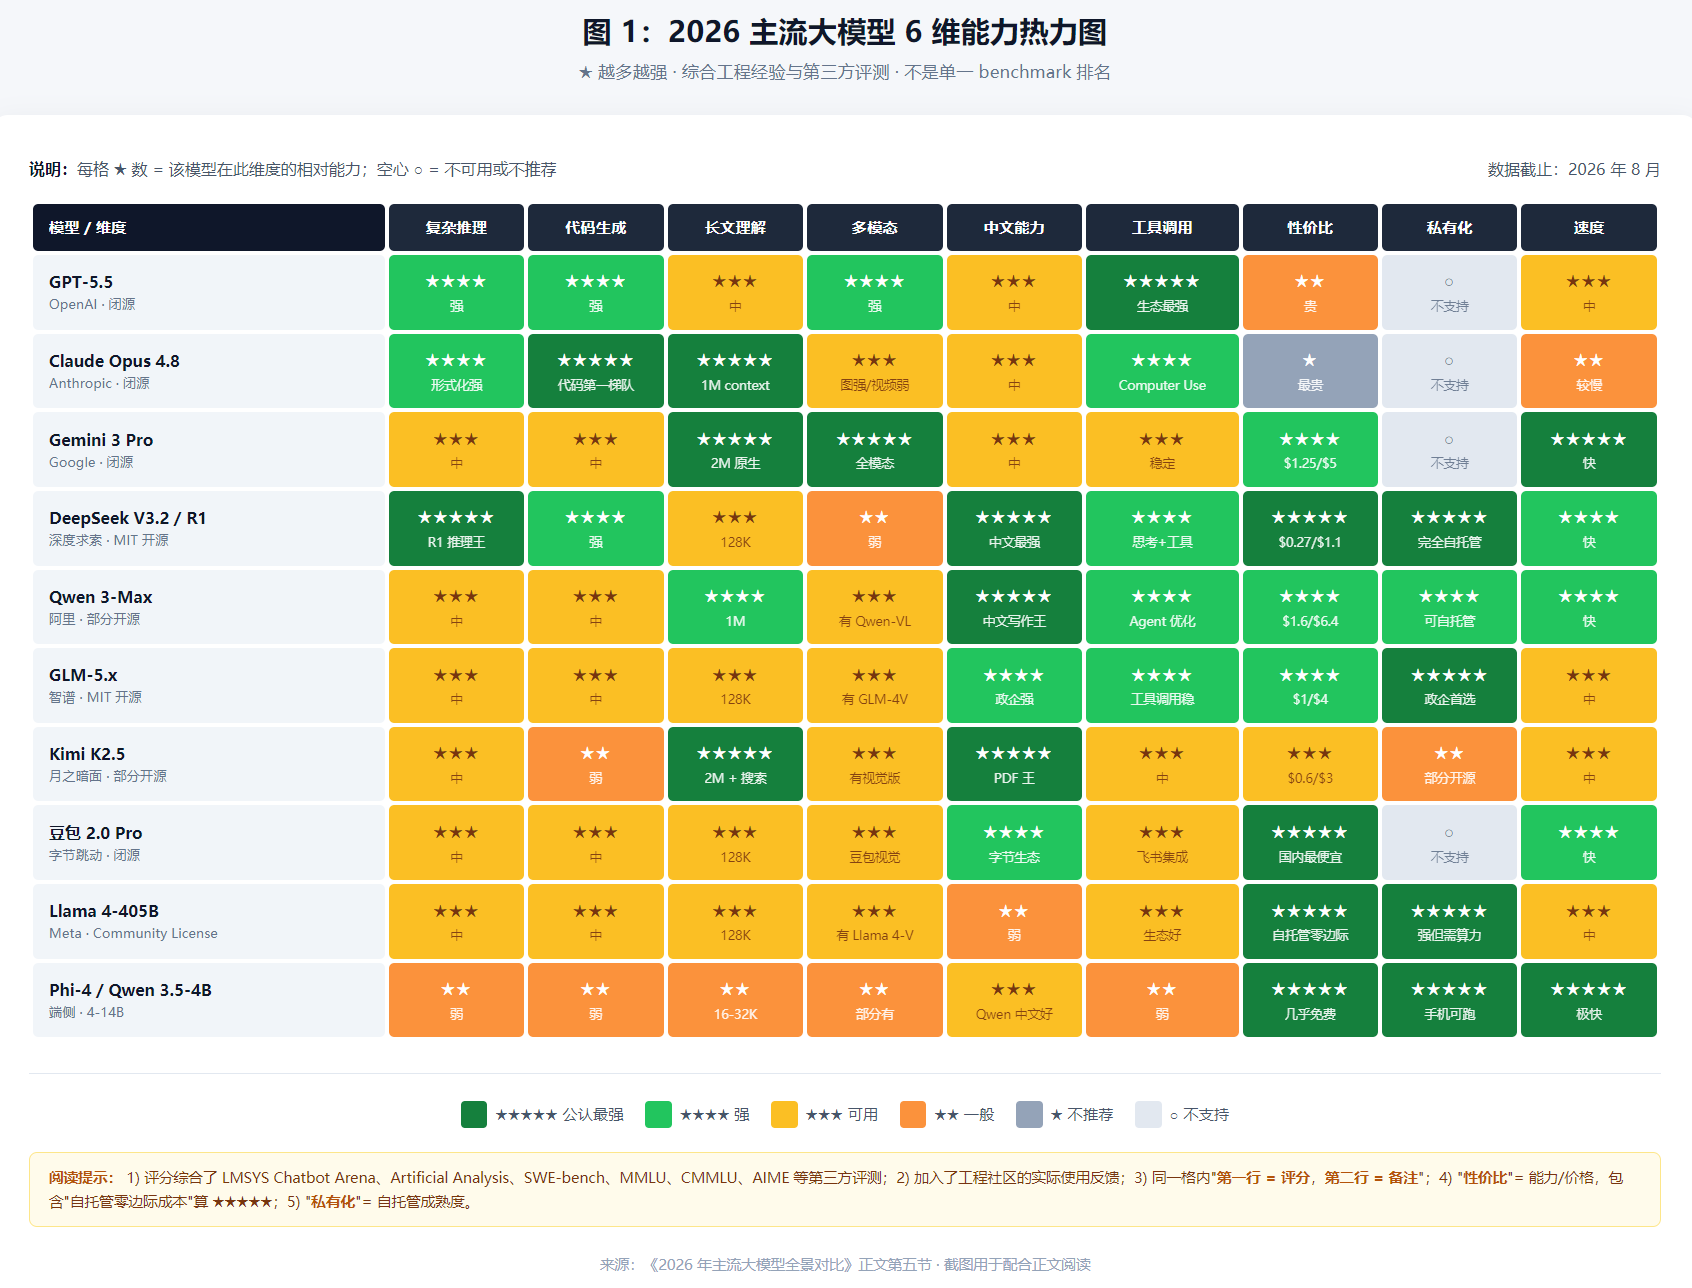Click the 代码第一梯队 cell
The width and height of the screenshot is (1692, 1288).
click(x=596, y=371)
